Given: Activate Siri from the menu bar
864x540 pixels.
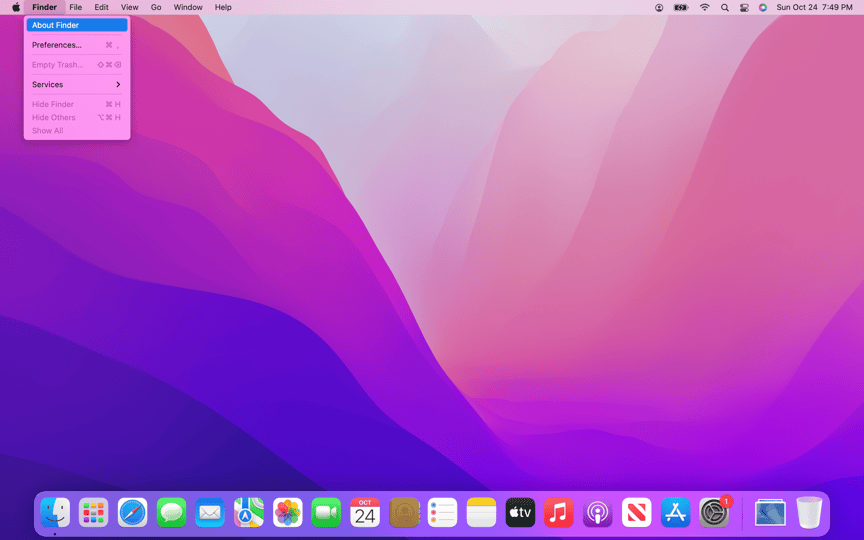Looking at the screenshot, I should point(763,7).
